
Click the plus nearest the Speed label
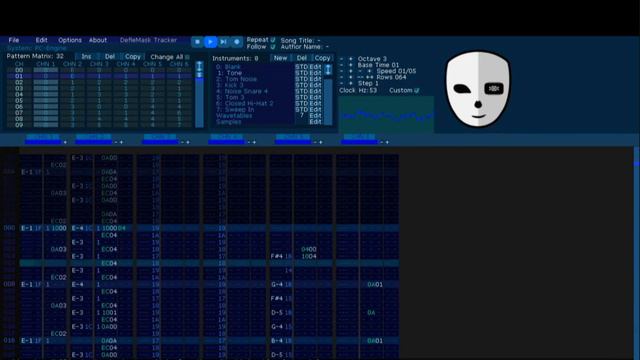(369, 71)
